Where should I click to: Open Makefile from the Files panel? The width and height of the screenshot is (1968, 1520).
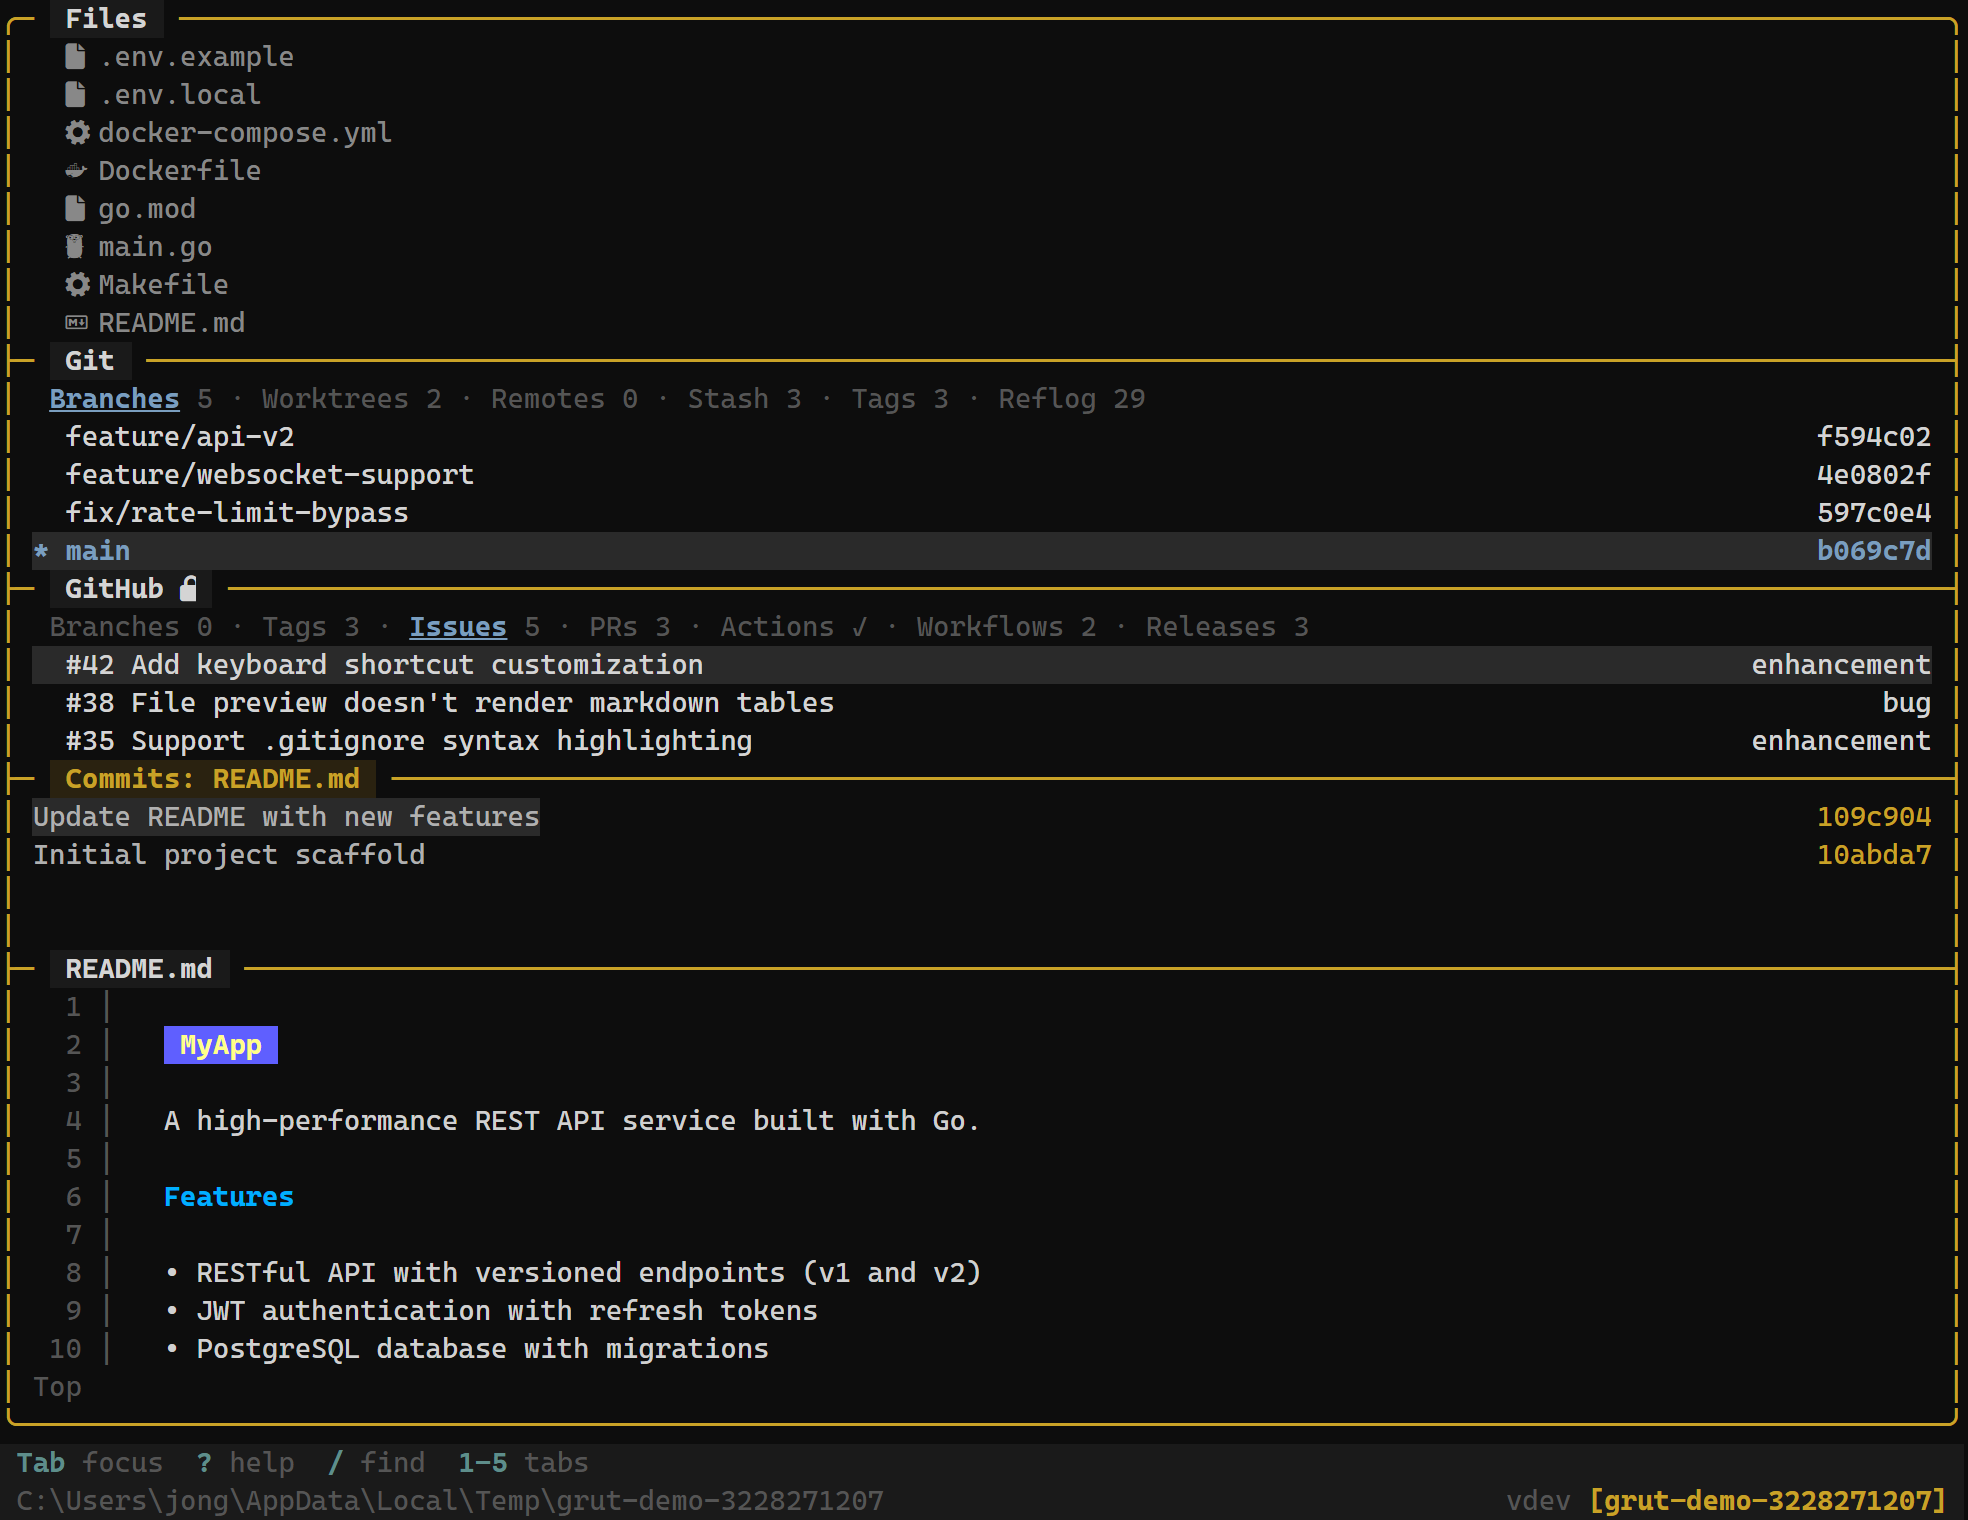point(163,285)
